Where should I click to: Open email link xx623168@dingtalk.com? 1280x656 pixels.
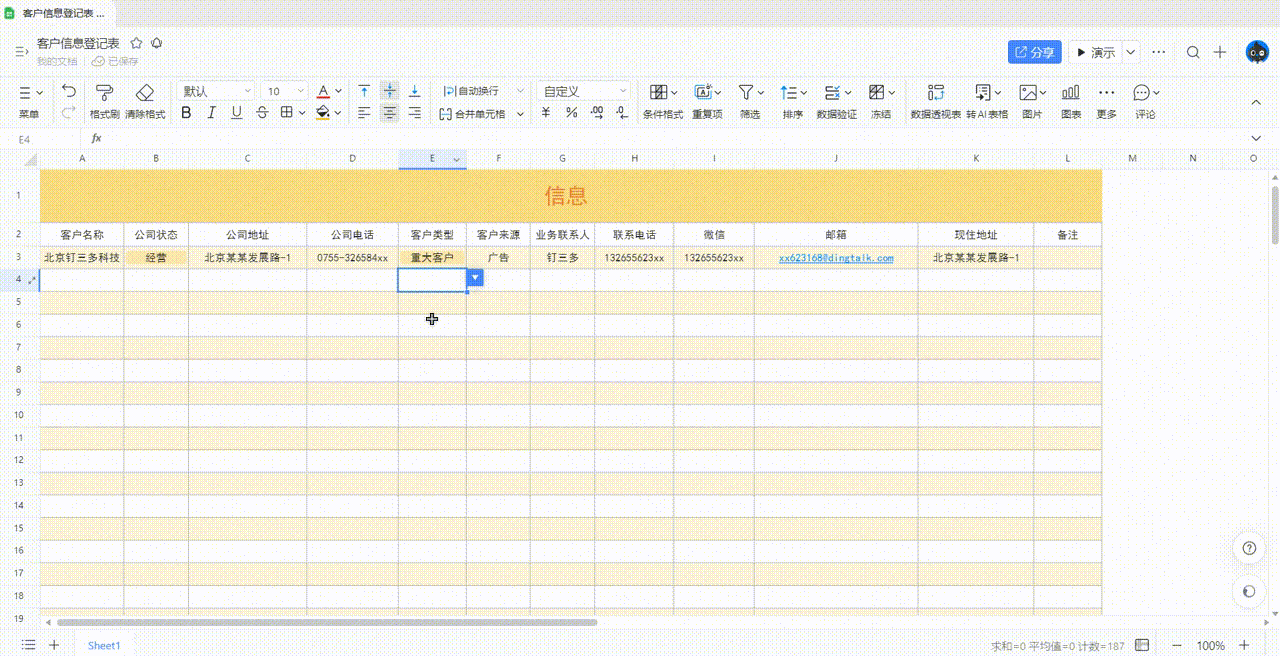(x=836, y=258)
